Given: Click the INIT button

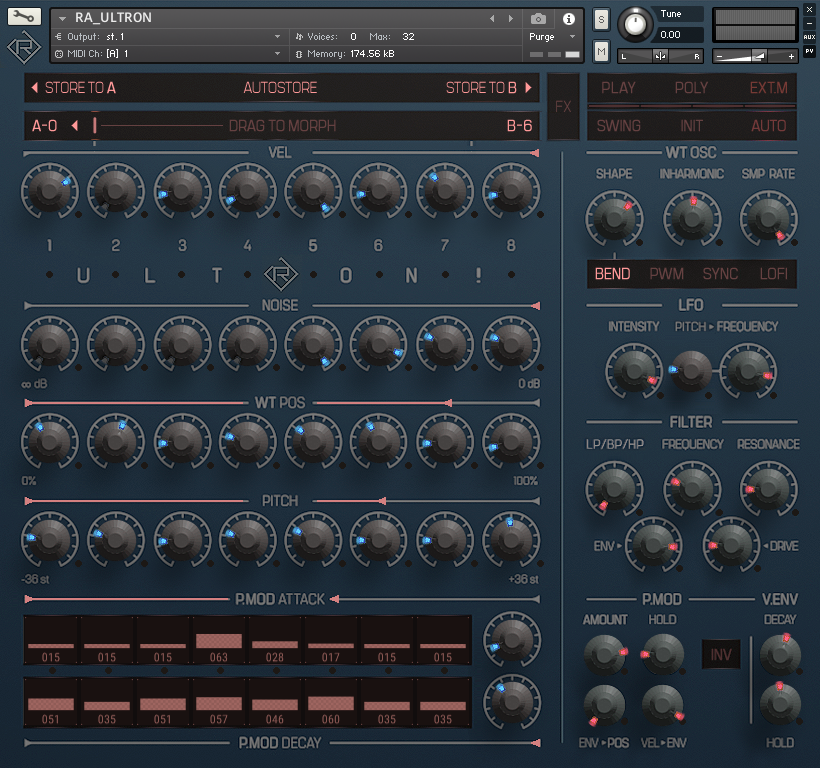Looking at the screenshot, I should tap(691, 126).
